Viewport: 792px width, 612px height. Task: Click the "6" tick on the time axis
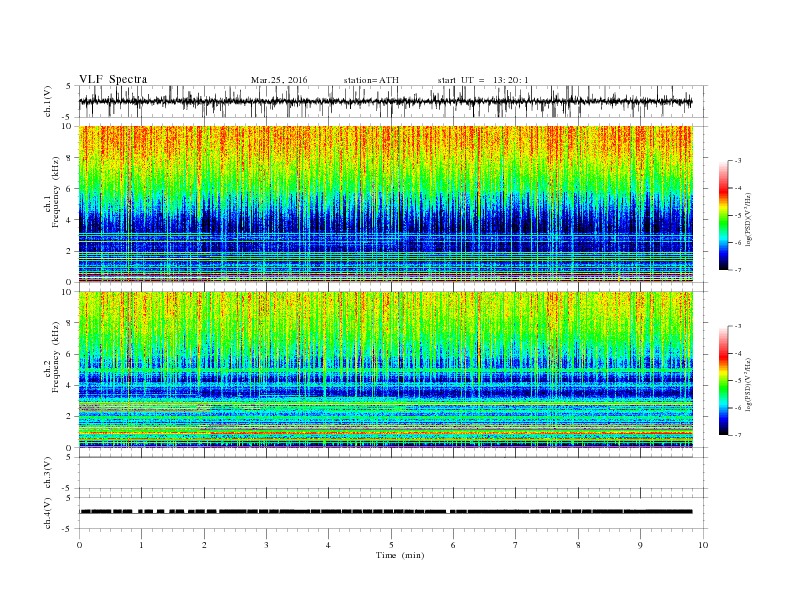click(453, 545)
